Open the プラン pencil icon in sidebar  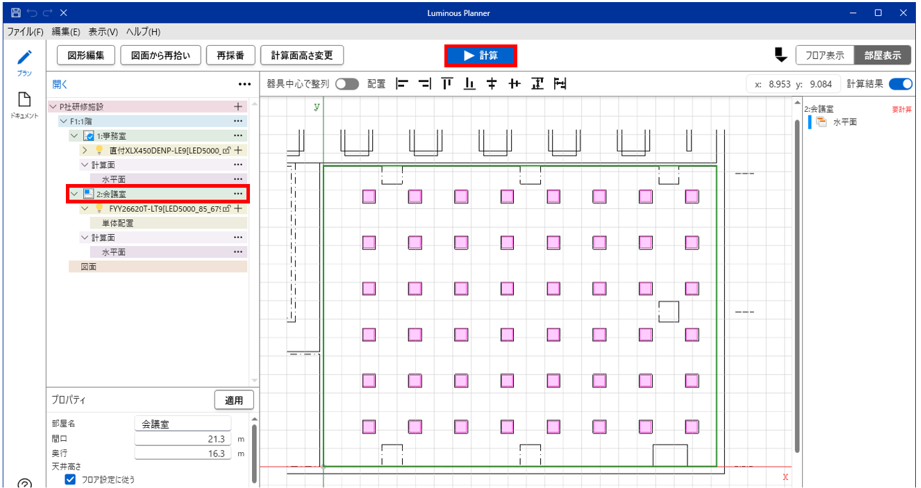[x=24, y=58]
